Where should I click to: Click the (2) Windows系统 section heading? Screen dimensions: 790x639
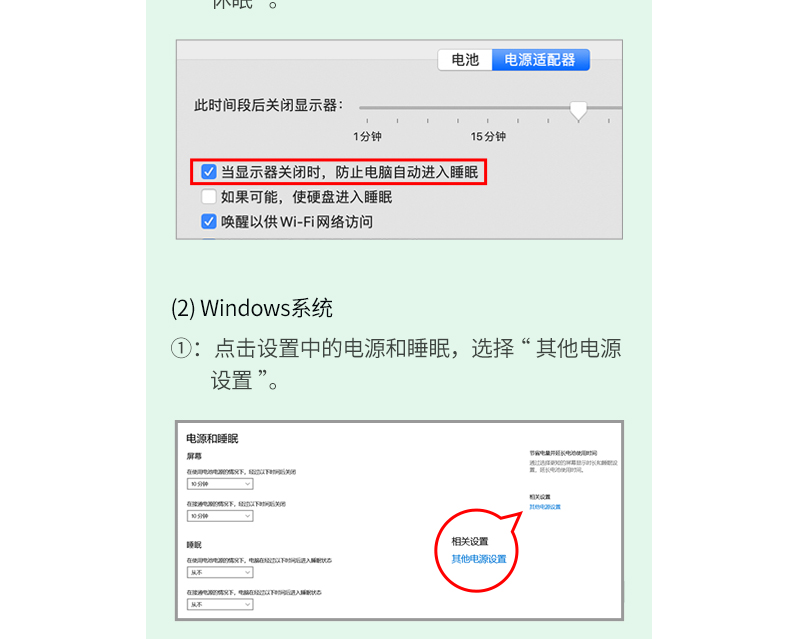[252, 308]
